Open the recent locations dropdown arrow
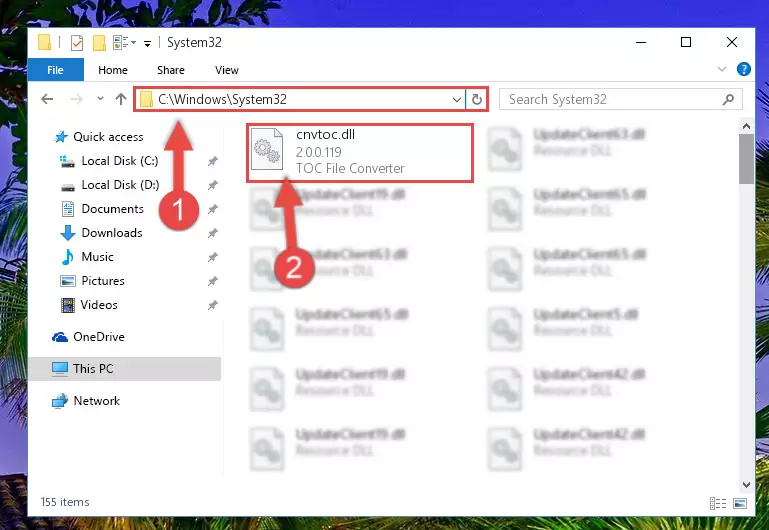769x530 pixels. click(x=100, y=99)
